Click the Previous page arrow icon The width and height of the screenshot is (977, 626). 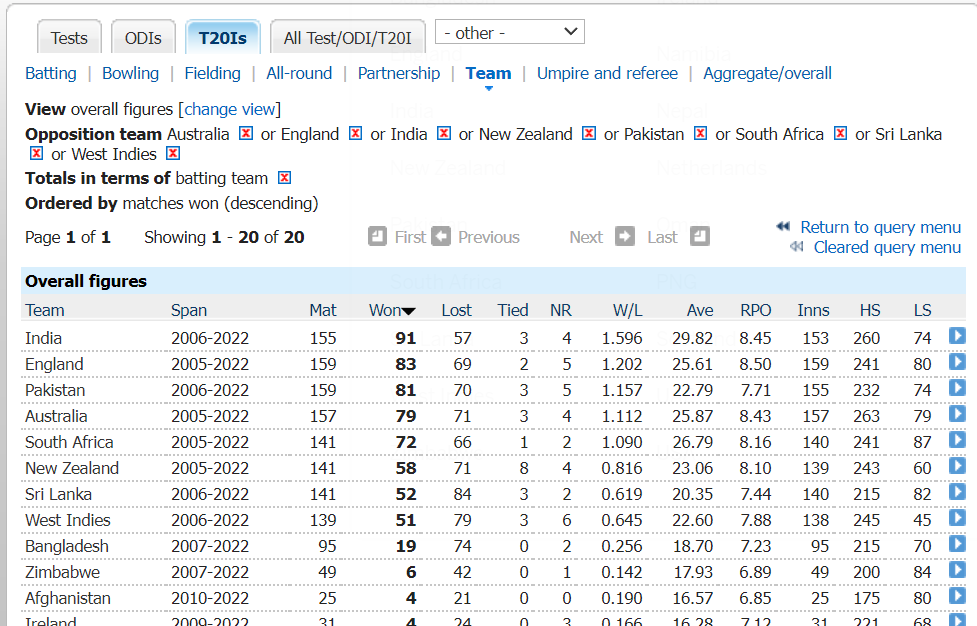click(441, 236)
